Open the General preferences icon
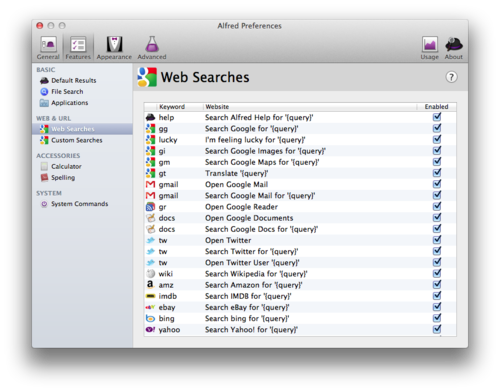The image size is (500, 392). 48,48
